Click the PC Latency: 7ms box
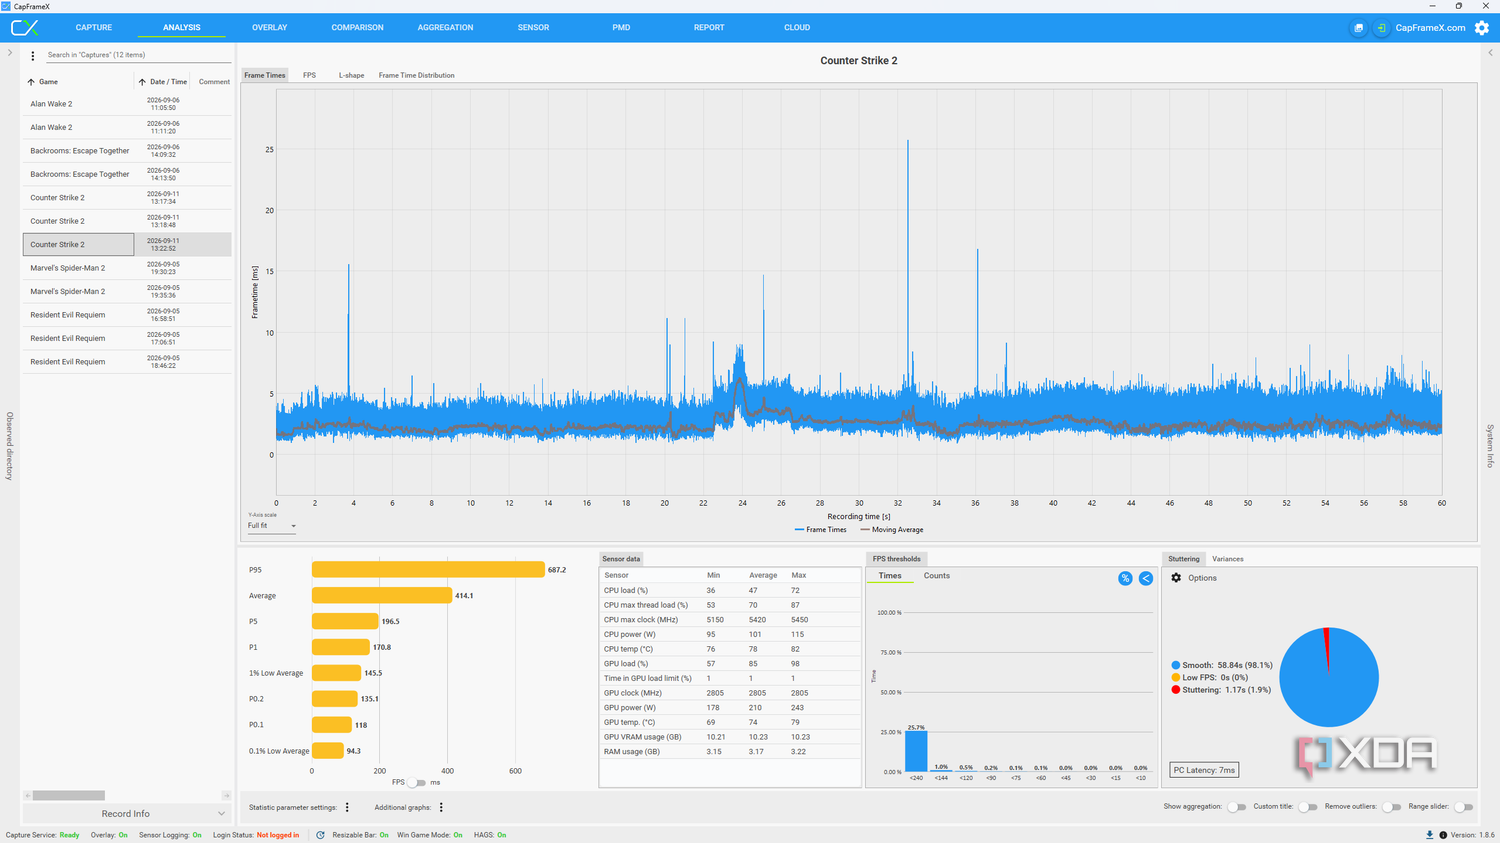The width and height of the screenshot is (1500, 843). pos(1205,770)
